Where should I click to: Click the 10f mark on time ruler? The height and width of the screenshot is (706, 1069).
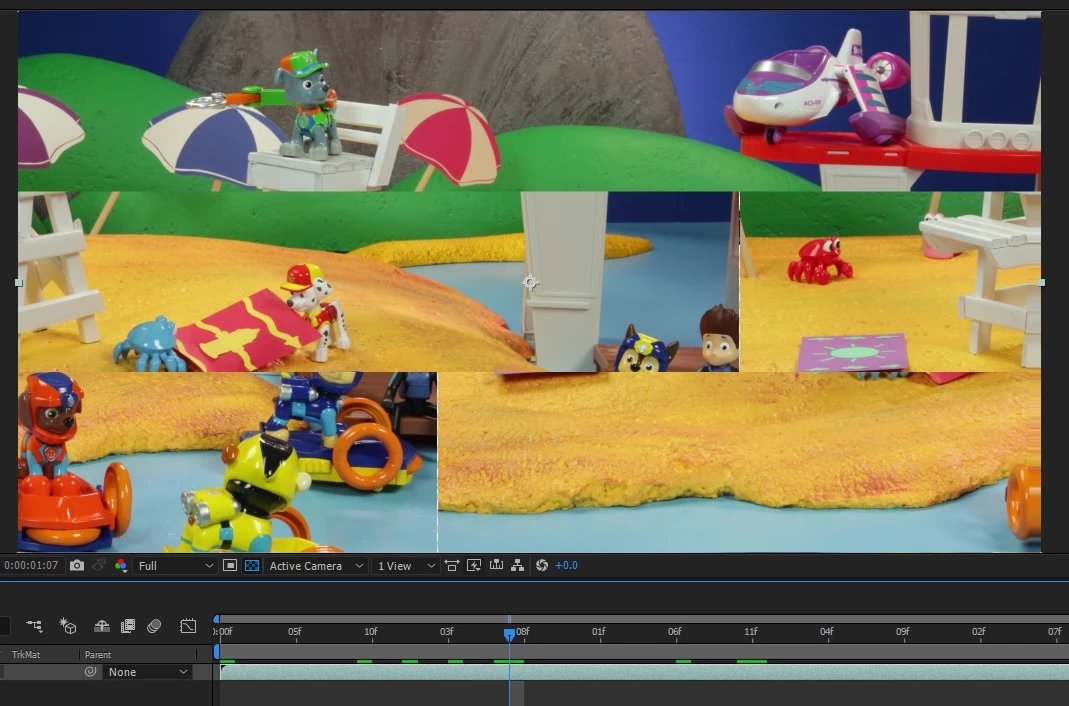(x=371, y=632)
